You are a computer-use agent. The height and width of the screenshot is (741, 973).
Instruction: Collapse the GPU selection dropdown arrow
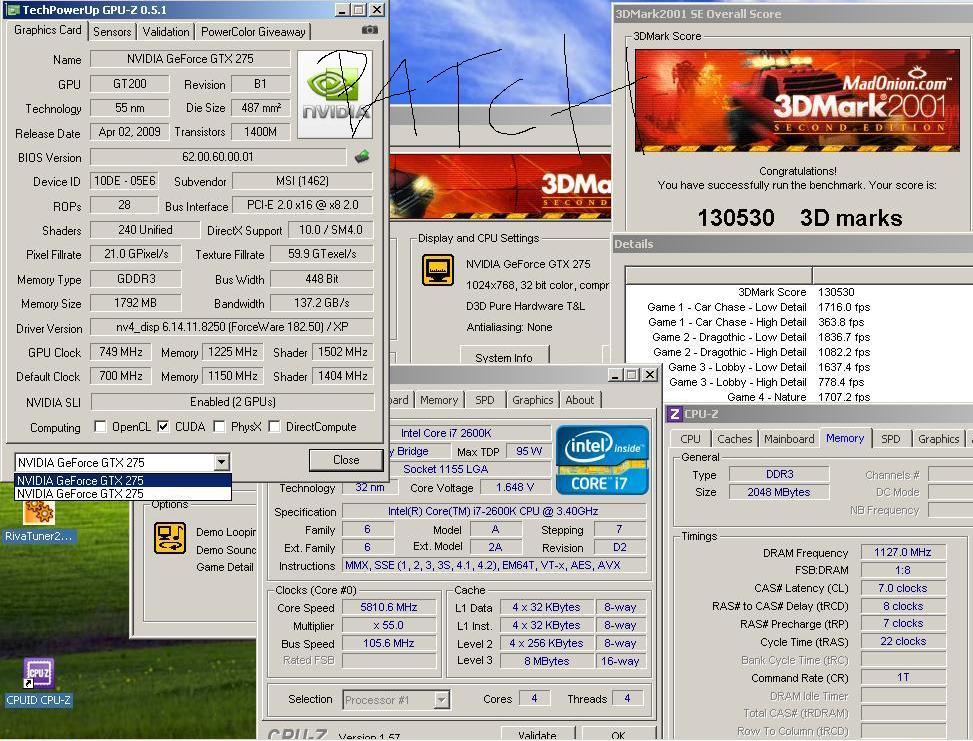point(221,462)
